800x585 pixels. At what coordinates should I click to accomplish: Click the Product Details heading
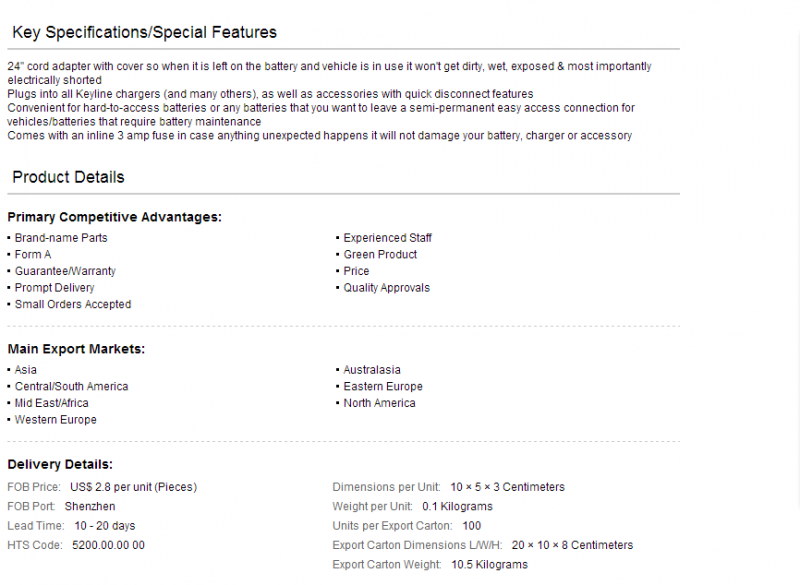[x=68, y=177]
